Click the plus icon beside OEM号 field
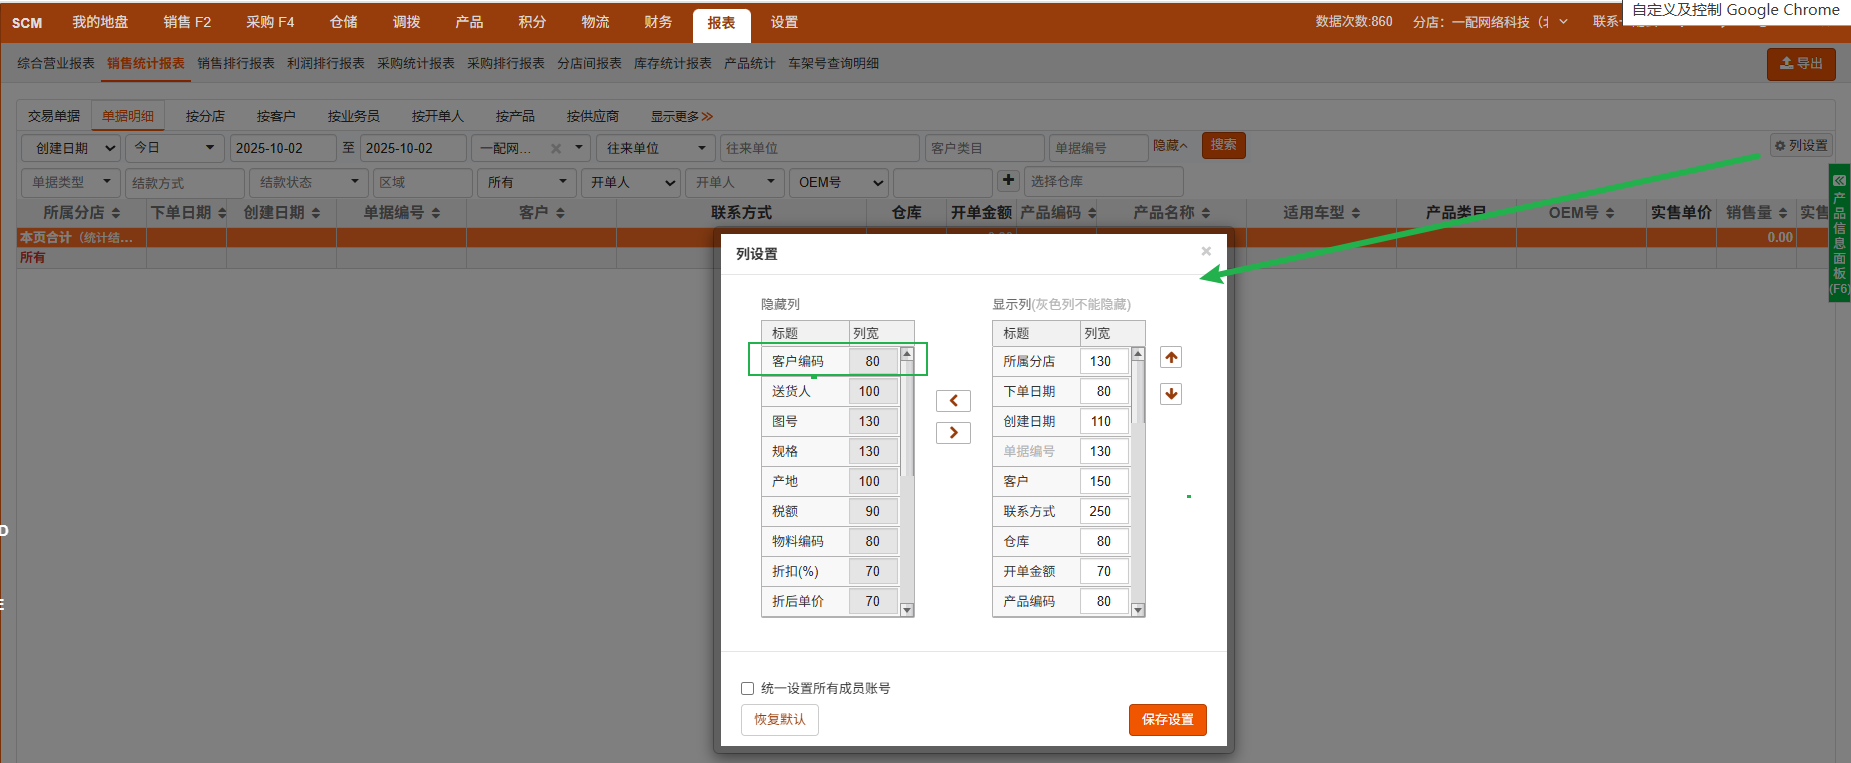This screenshot has width=1851, height=763. click(x=1008, y=181)
